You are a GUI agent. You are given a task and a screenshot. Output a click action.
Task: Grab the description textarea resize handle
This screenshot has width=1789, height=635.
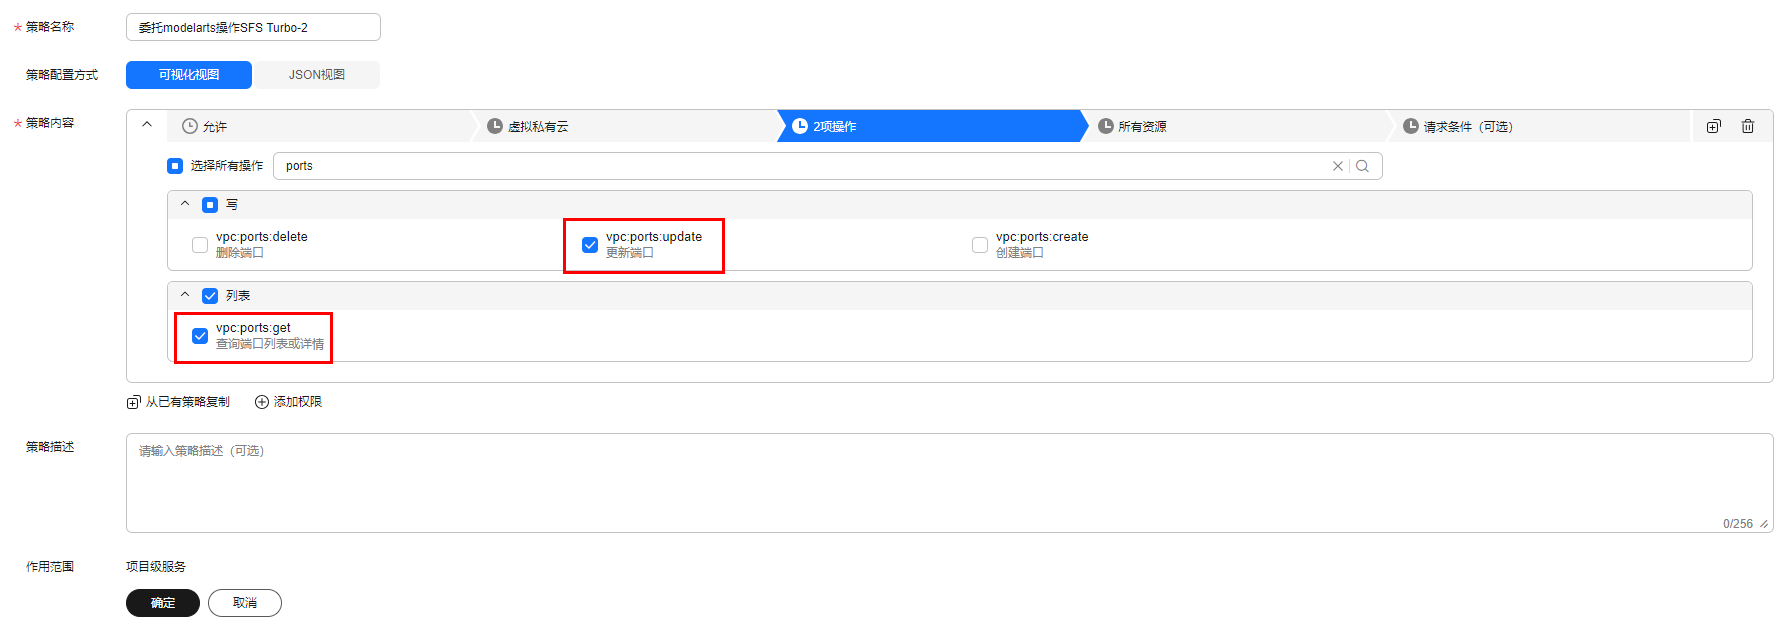point(1764,524)
